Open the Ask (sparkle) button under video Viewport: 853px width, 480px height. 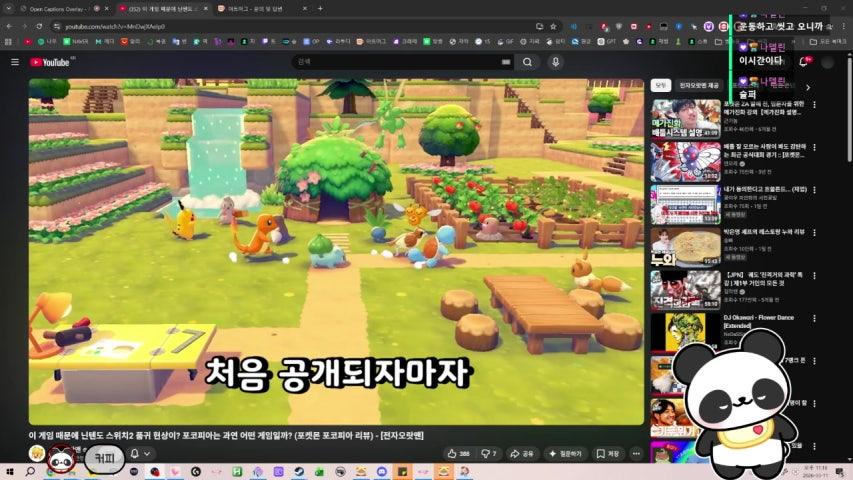565,453
